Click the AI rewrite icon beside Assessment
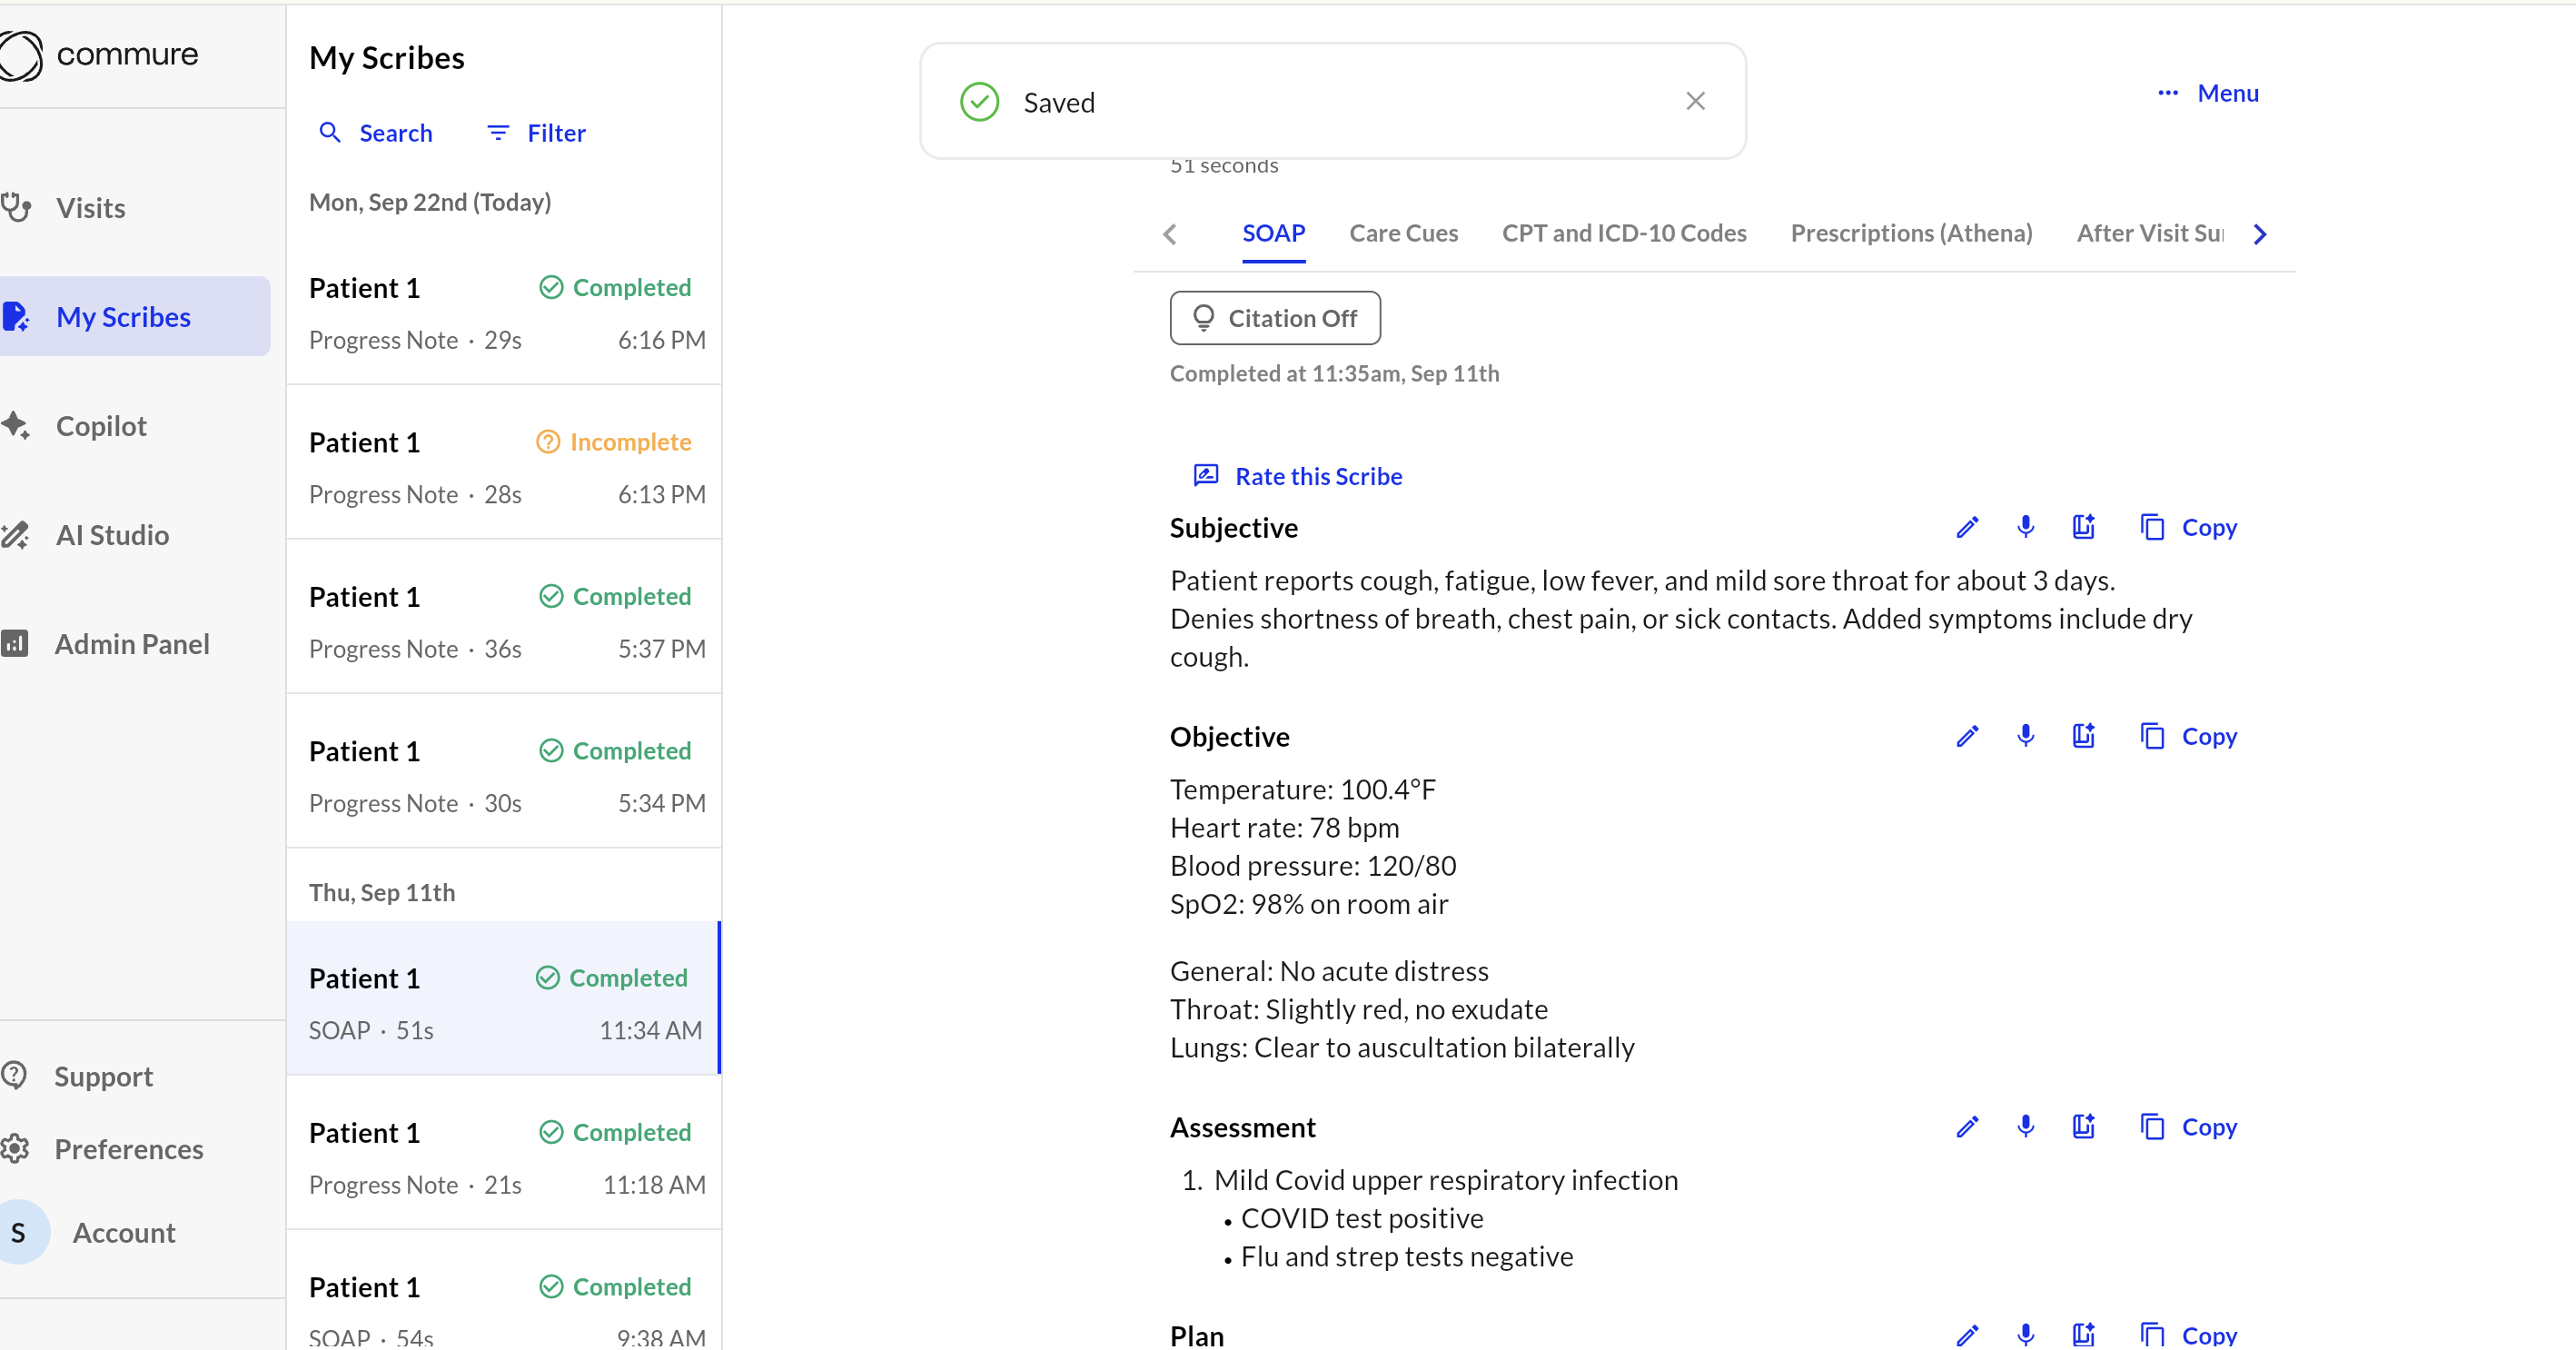Screen dimensions: 2576x1350 pos(2083,1127)
